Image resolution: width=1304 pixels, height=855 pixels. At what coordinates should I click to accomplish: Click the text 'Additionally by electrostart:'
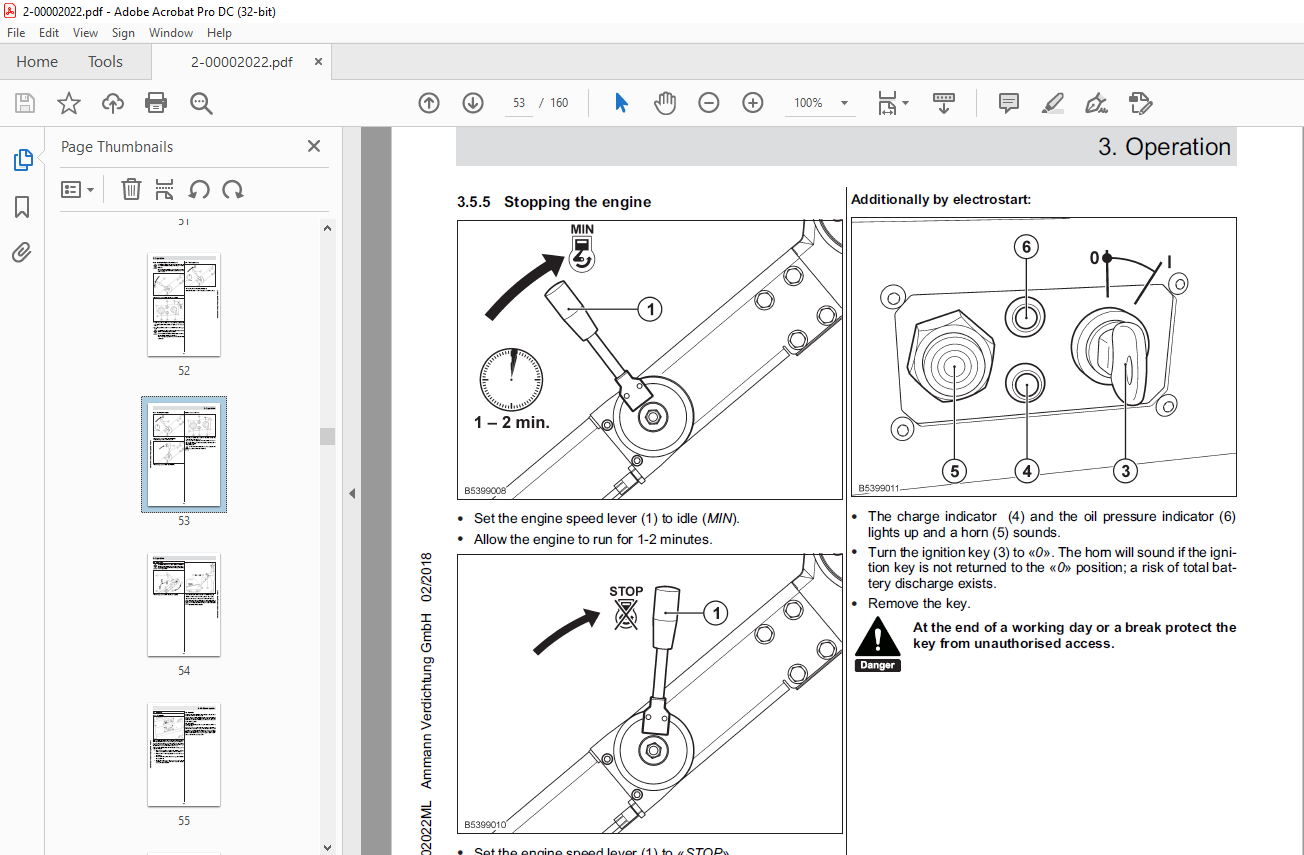click(x=941, y=200)
